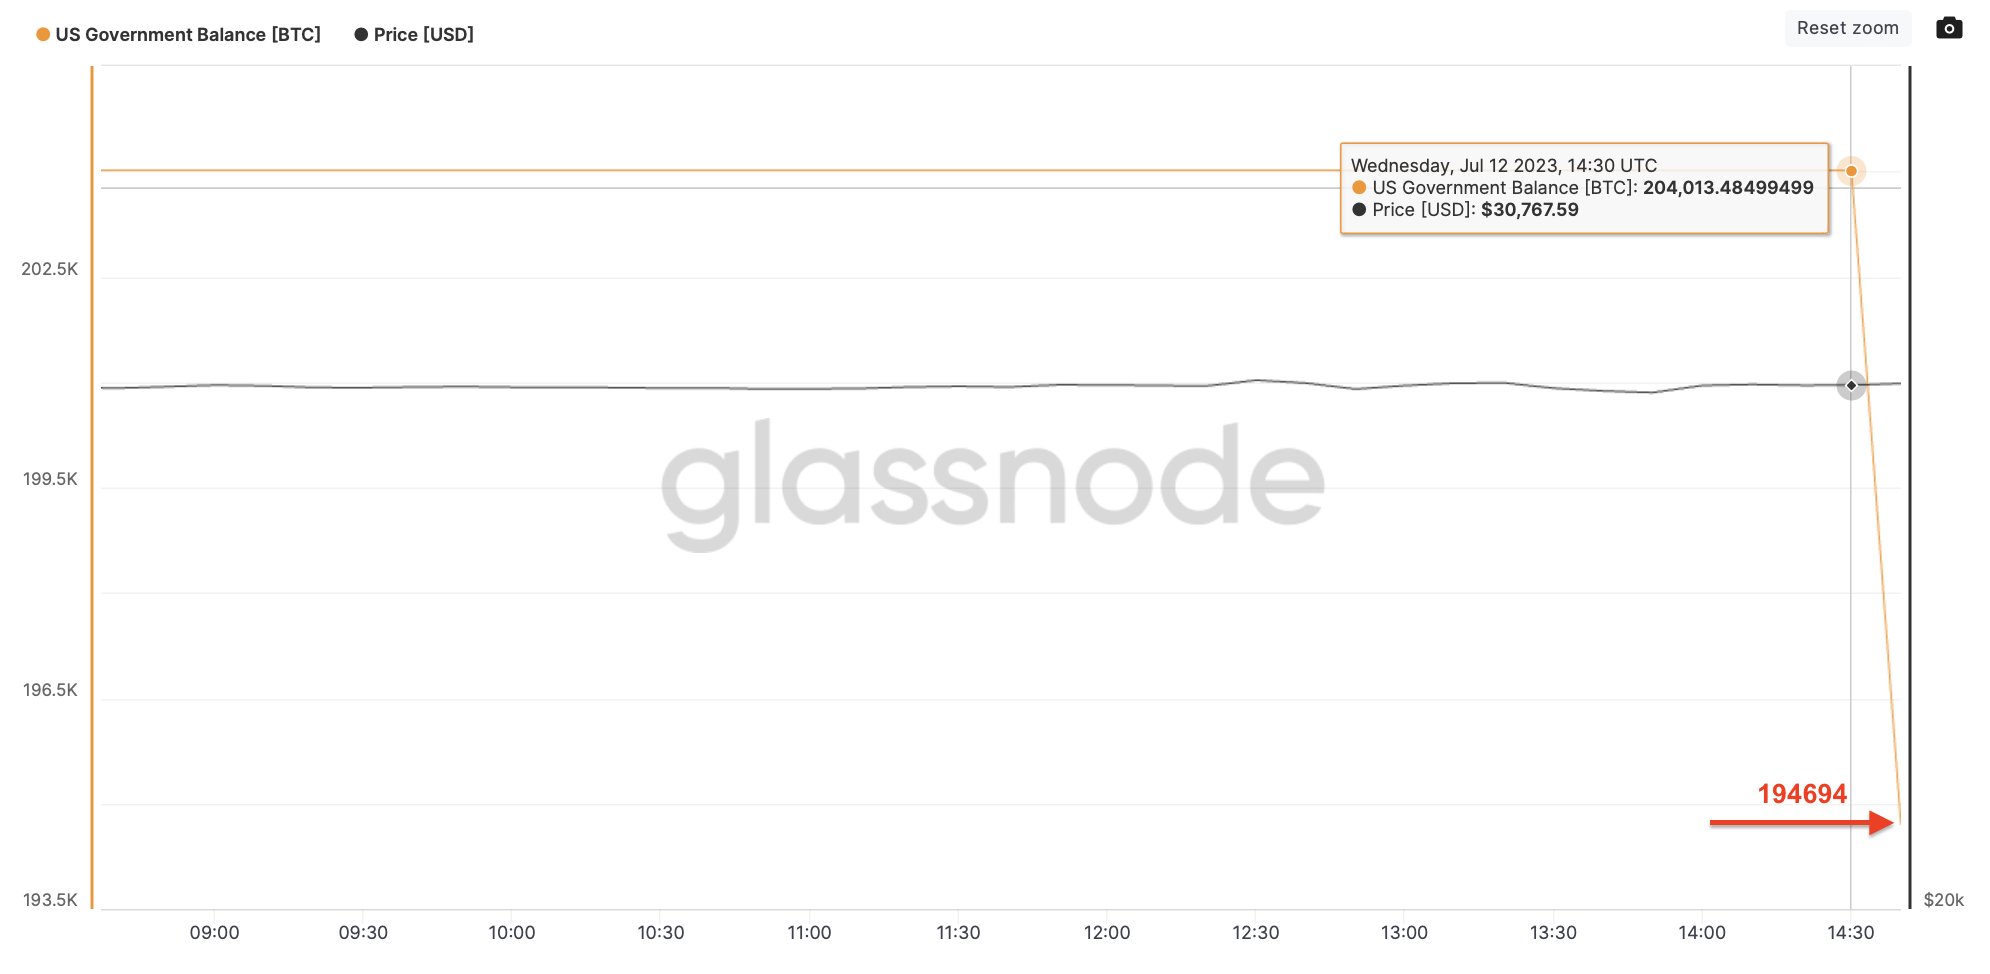Click the 196.5K y-axis label
The width and height of the screenshot is (1990, 974).
(50, 690)
